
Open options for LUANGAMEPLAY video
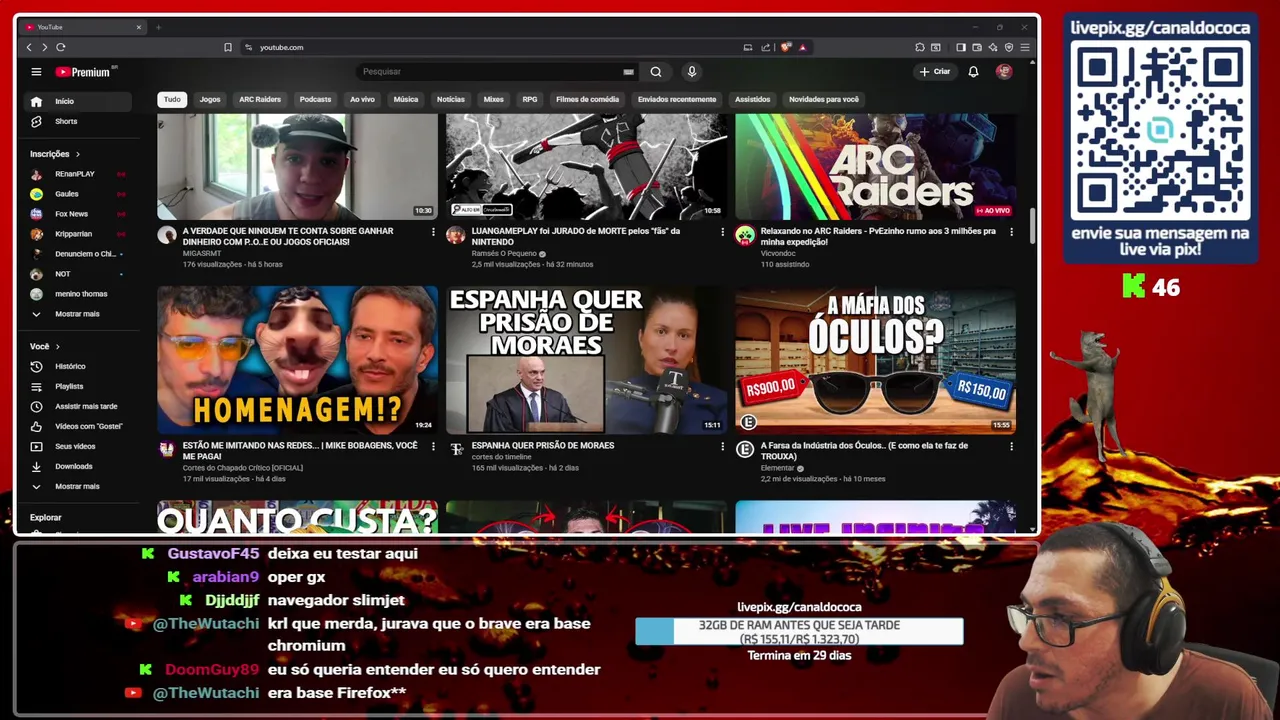point(722,232)
